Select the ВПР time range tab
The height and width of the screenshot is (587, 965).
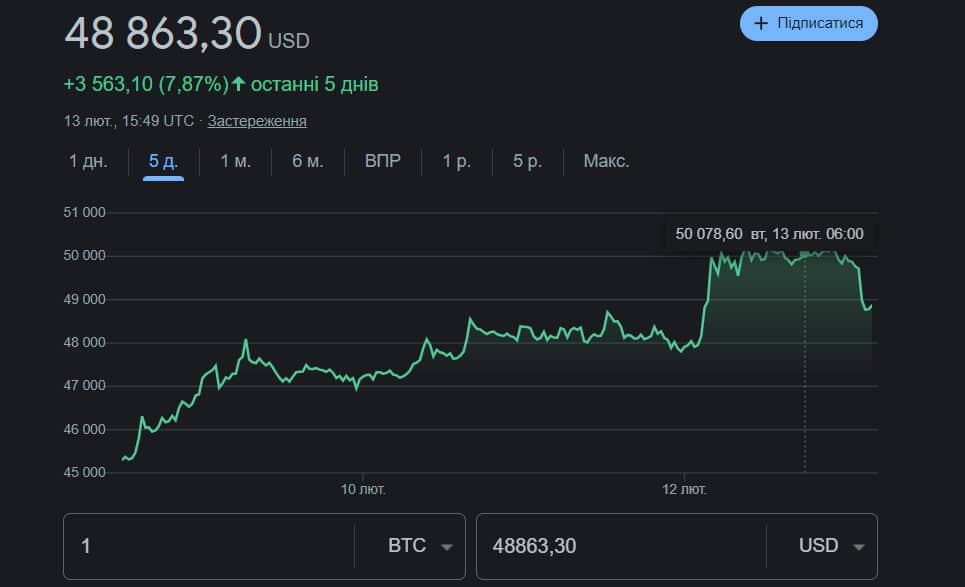click(383, 161)
